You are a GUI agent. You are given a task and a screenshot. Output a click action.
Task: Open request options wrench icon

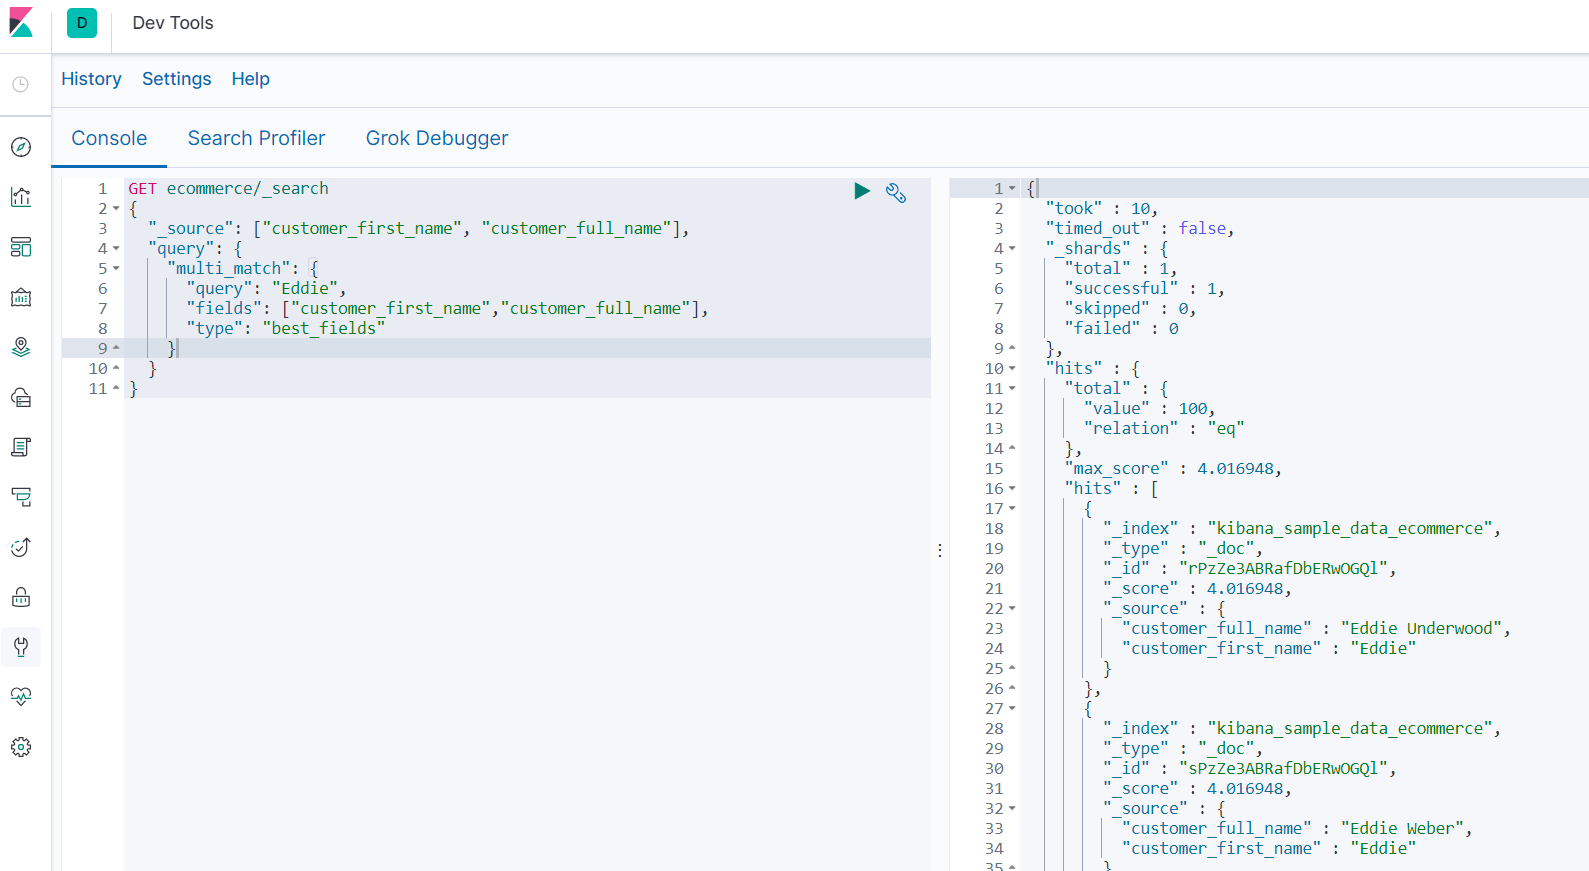(x=896, y=192)
